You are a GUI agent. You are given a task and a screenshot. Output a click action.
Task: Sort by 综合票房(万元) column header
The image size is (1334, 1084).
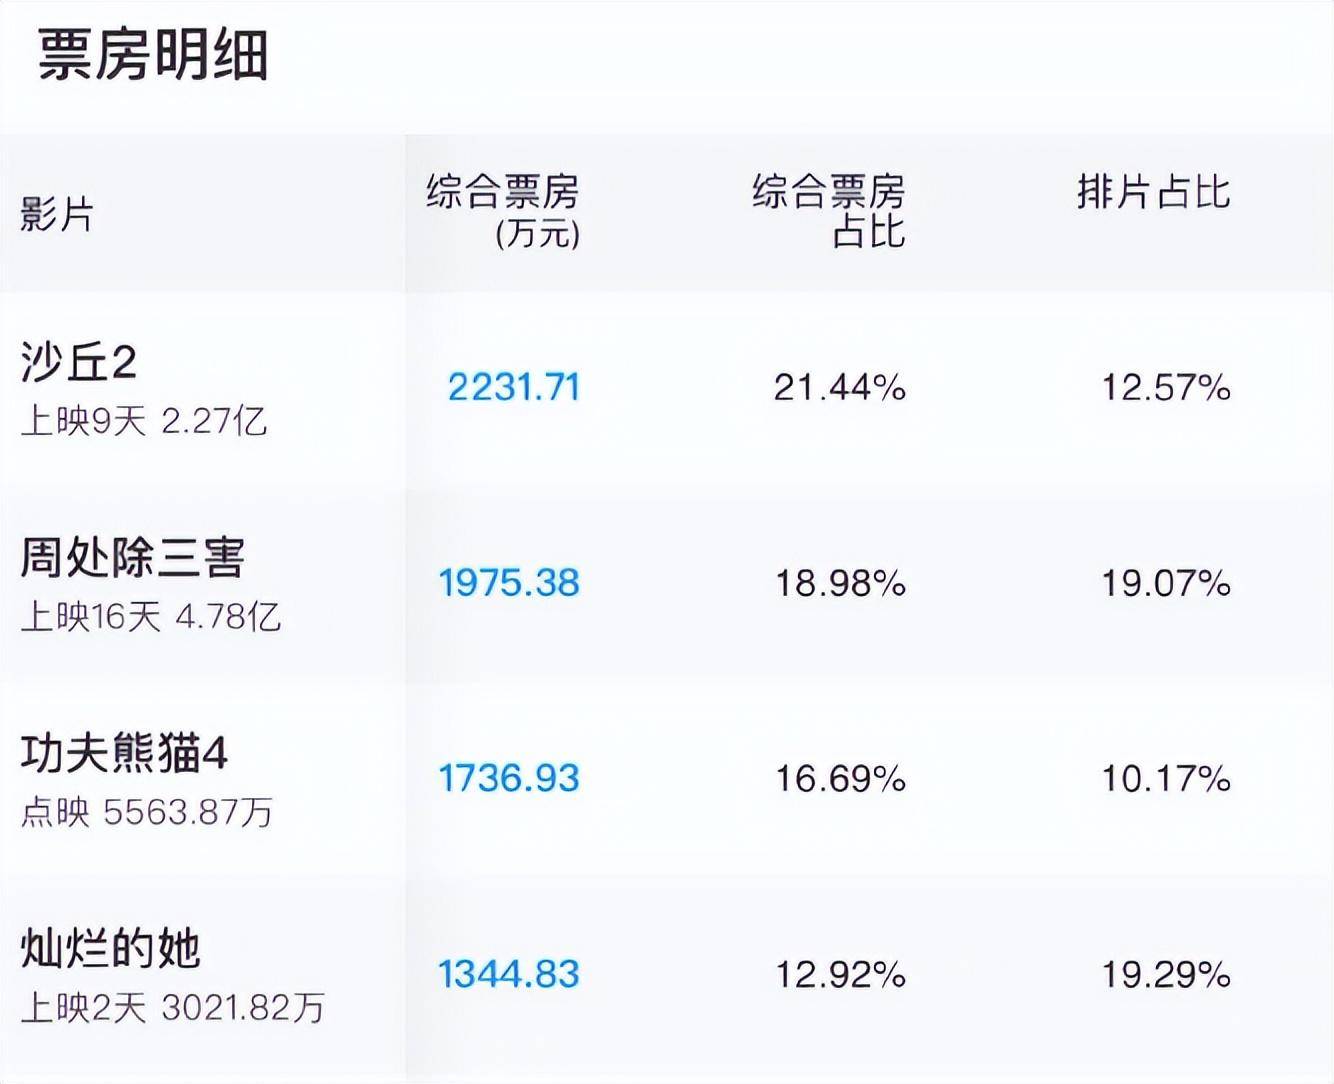(x=503, y=211)
